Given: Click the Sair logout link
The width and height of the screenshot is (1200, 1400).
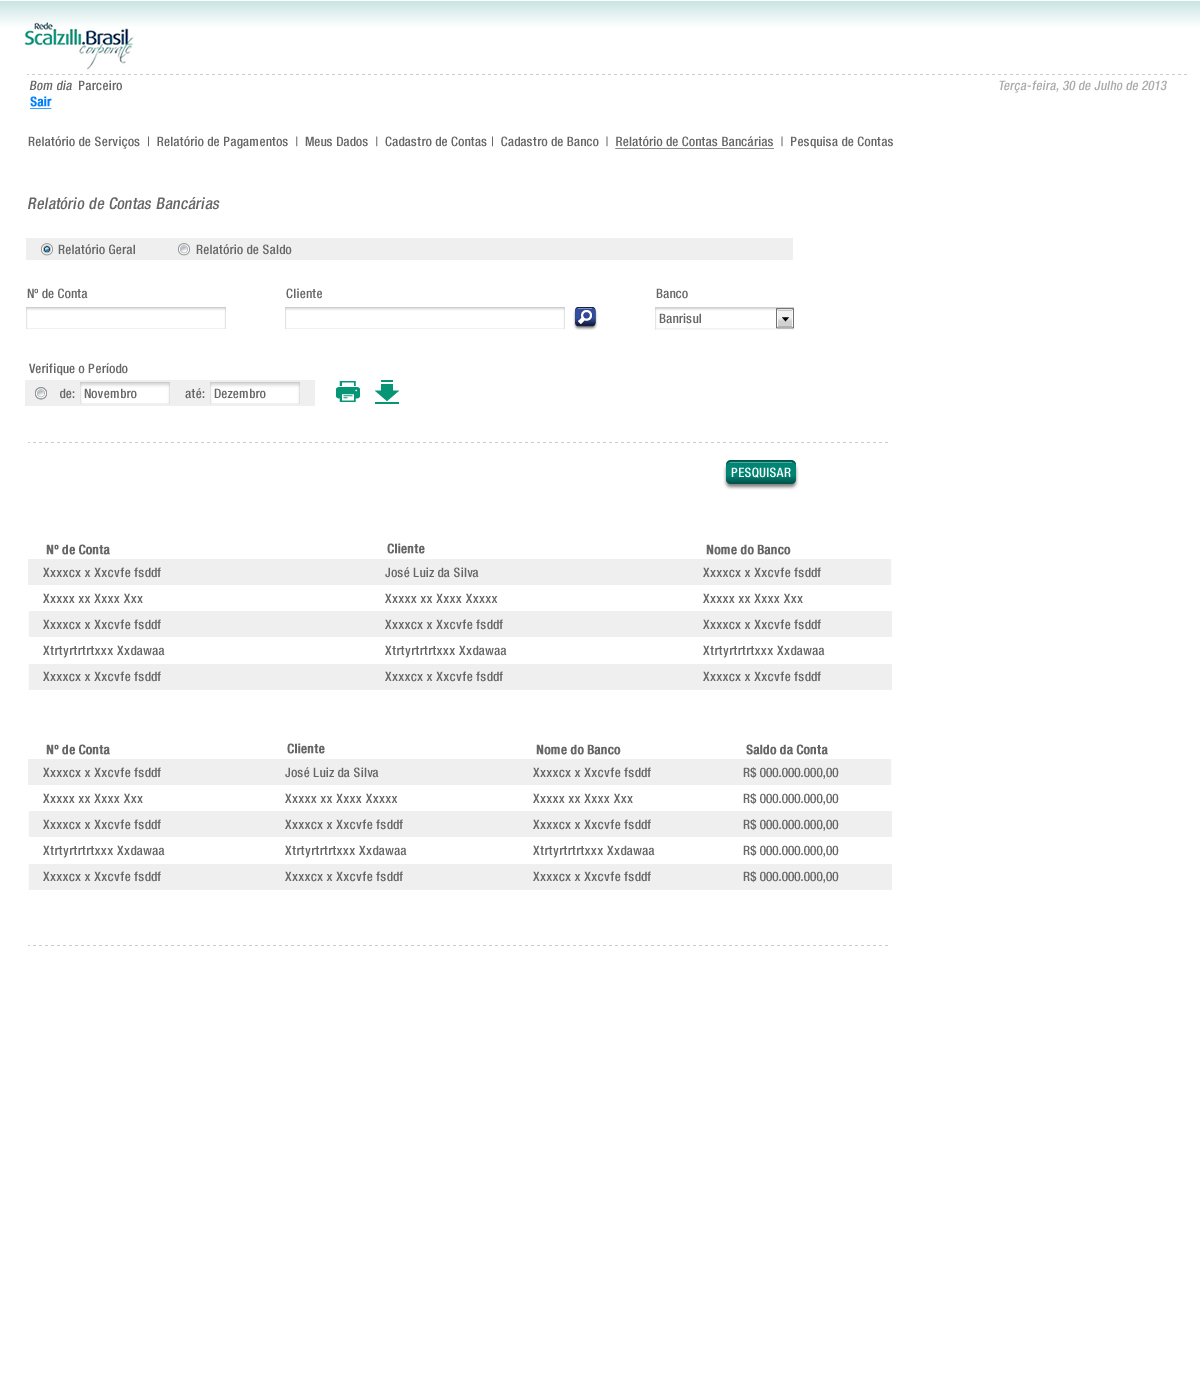Looking at the screenshot, I should click(40, 102).
